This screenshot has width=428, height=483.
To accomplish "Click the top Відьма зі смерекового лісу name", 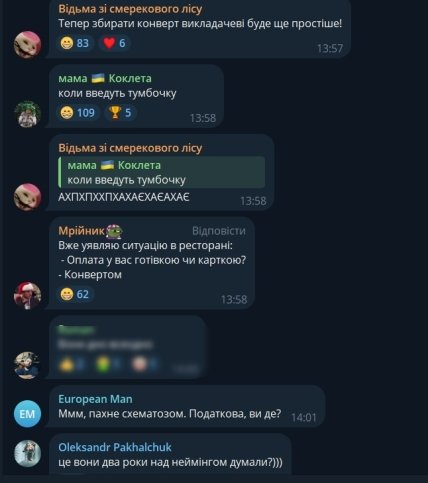I will point(130,9).
